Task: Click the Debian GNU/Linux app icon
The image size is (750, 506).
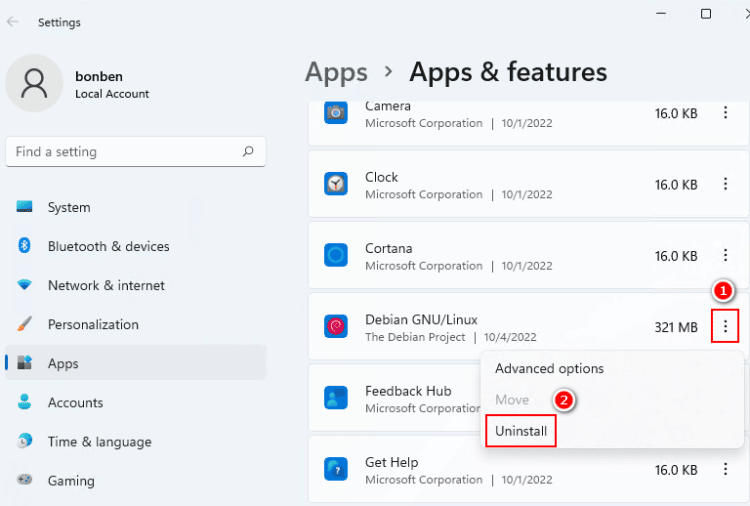Action: click(336, 326)
